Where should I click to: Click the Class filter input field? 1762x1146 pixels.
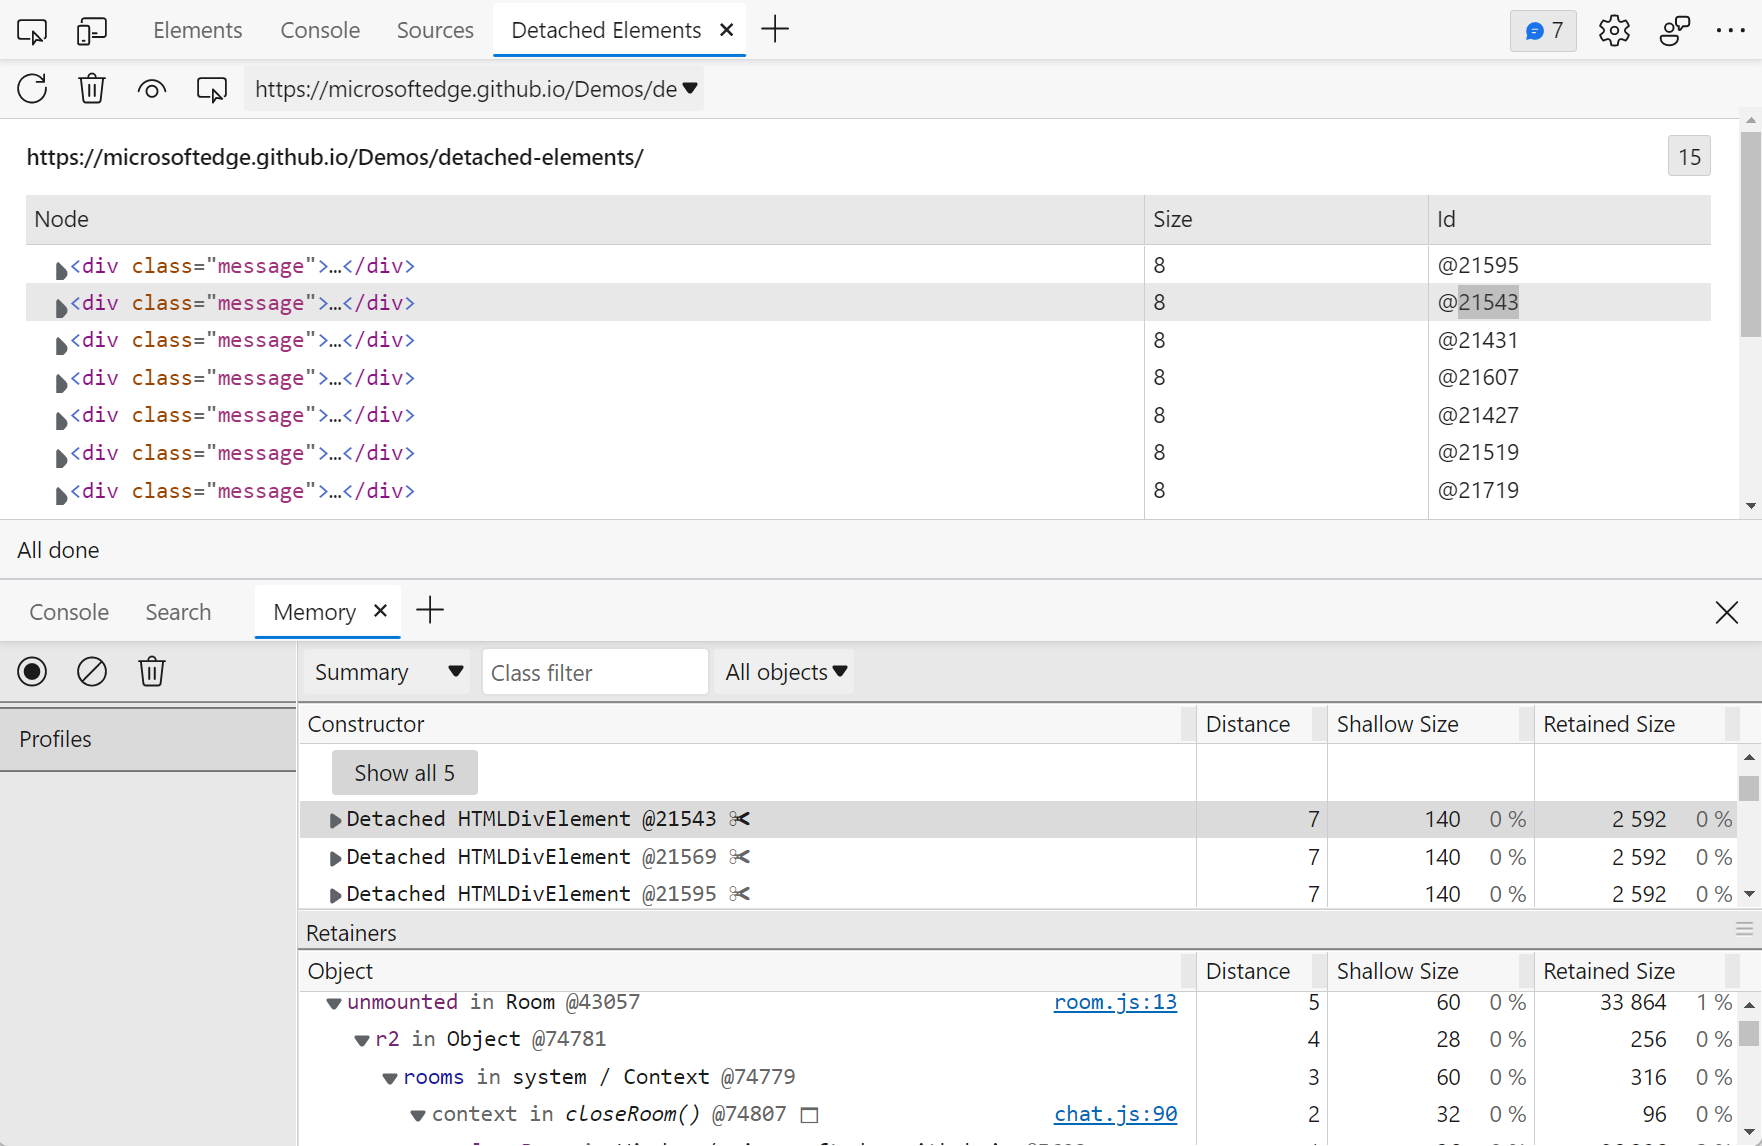point(594,672)
